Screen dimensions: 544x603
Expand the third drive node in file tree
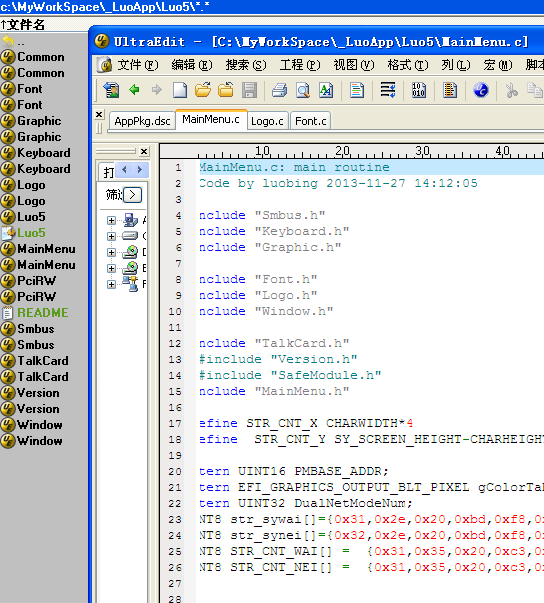[x=111, y=252]
